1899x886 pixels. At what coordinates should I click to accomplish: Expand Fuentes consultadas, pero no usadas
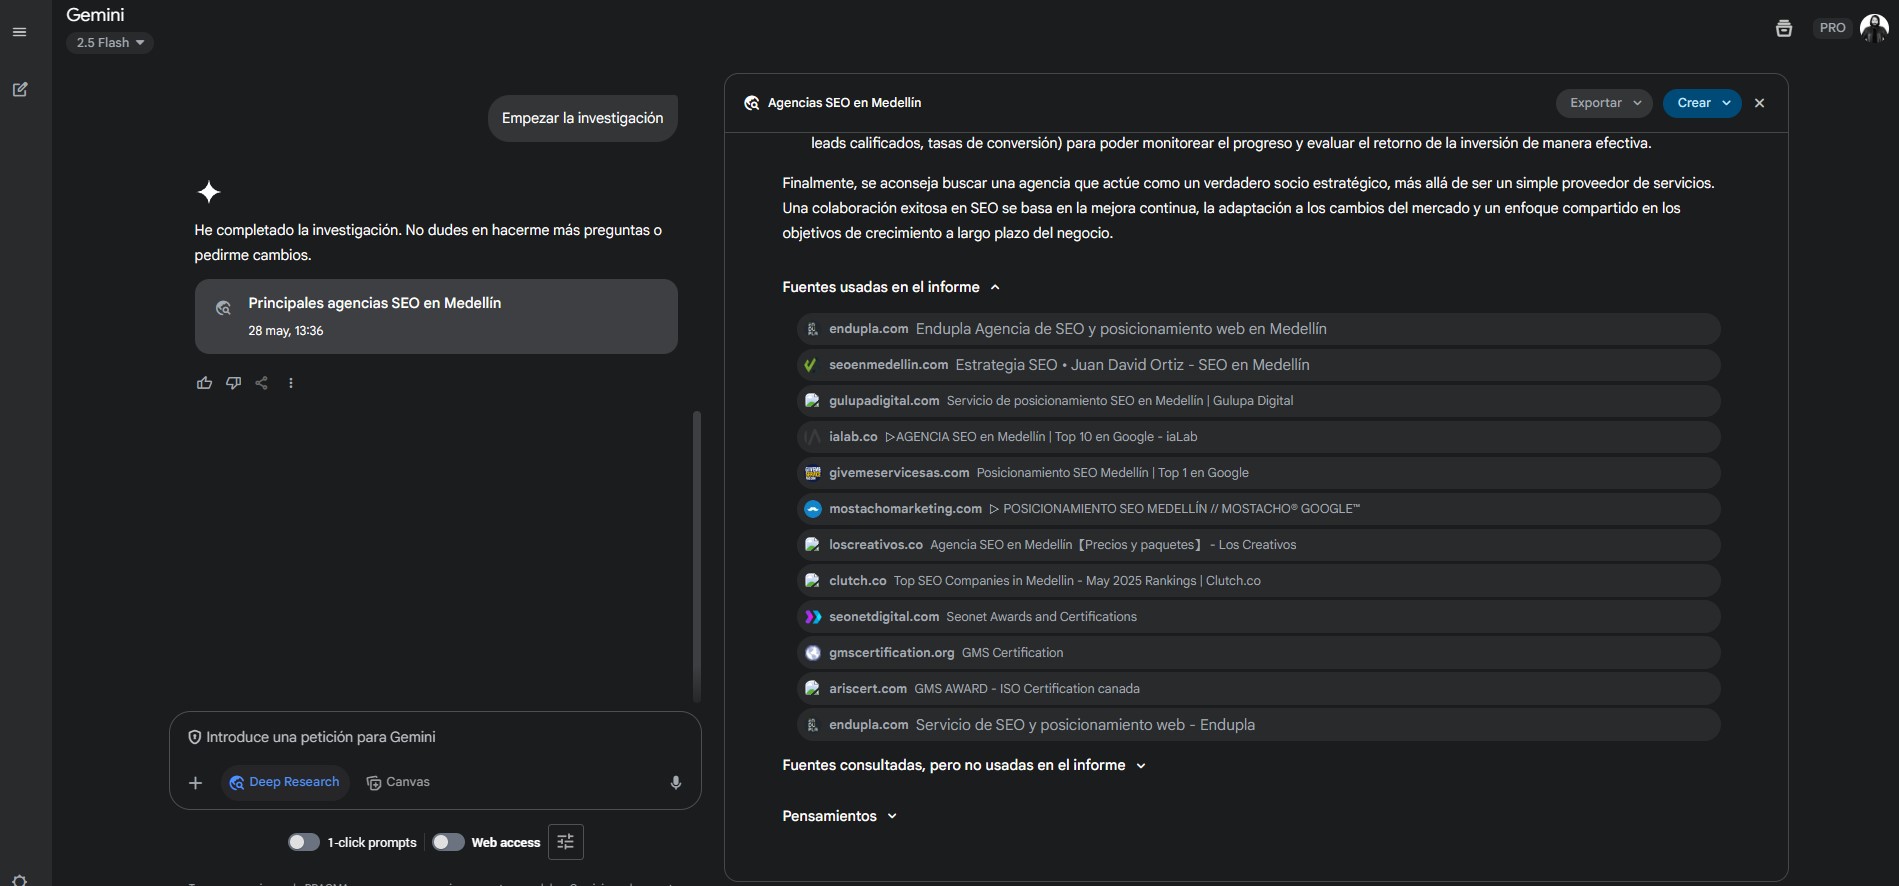[x=964, y=765]
